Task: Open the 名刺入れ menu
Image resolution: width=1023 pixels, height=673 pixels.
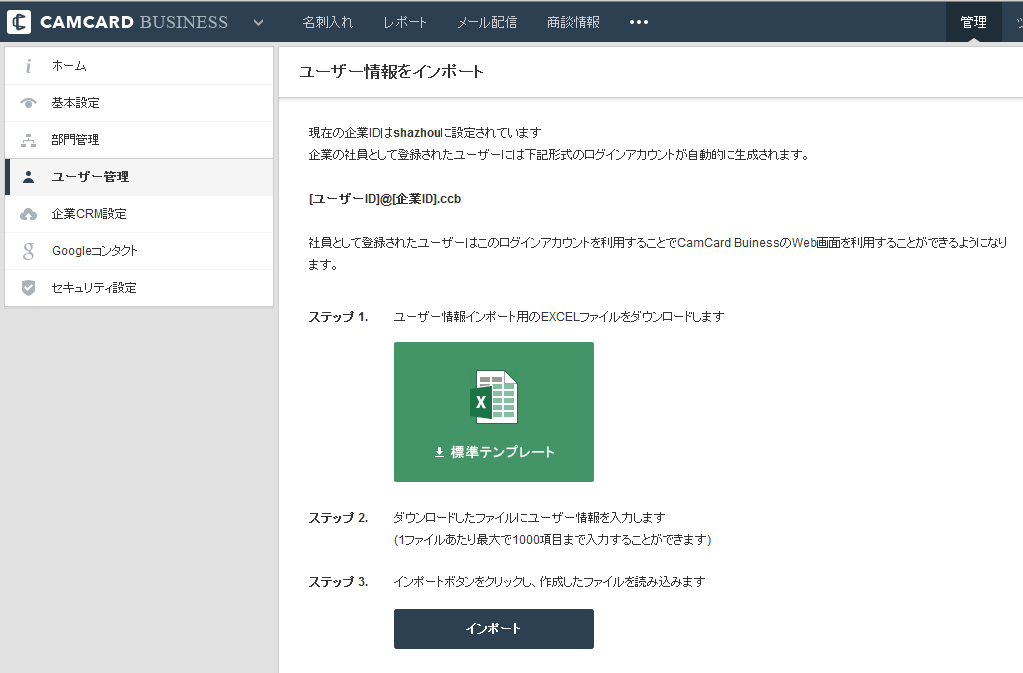Action: (x=328, y=22)
